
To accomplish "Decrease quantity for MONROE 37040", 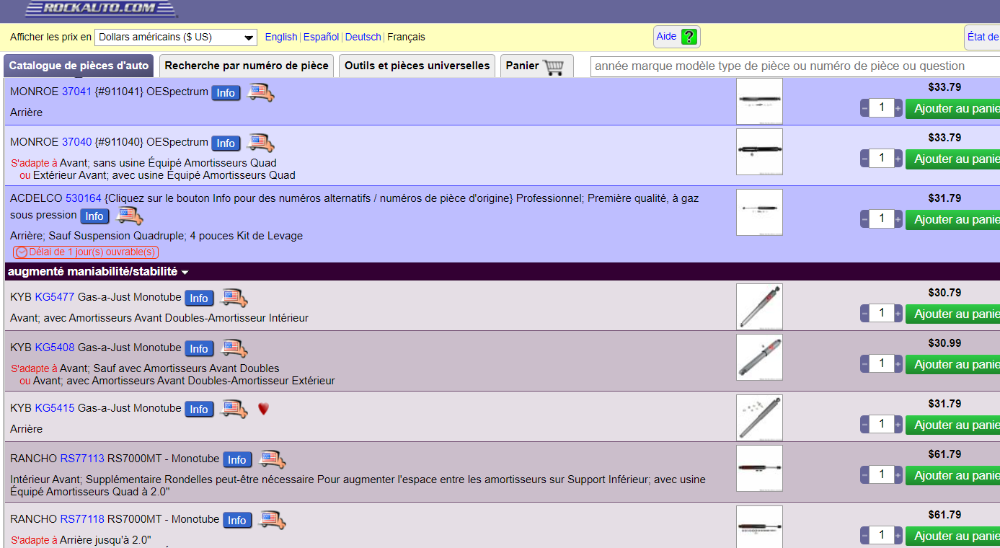I will point(865,159).
